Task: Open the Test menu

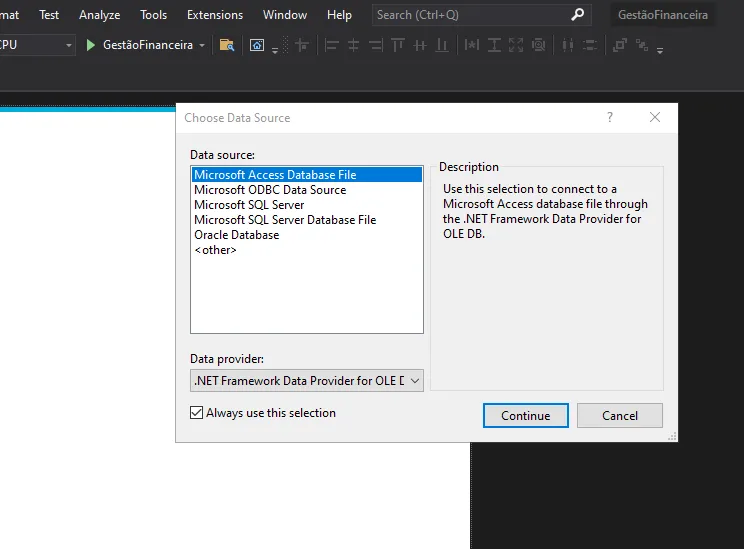Action: [49, 15]
